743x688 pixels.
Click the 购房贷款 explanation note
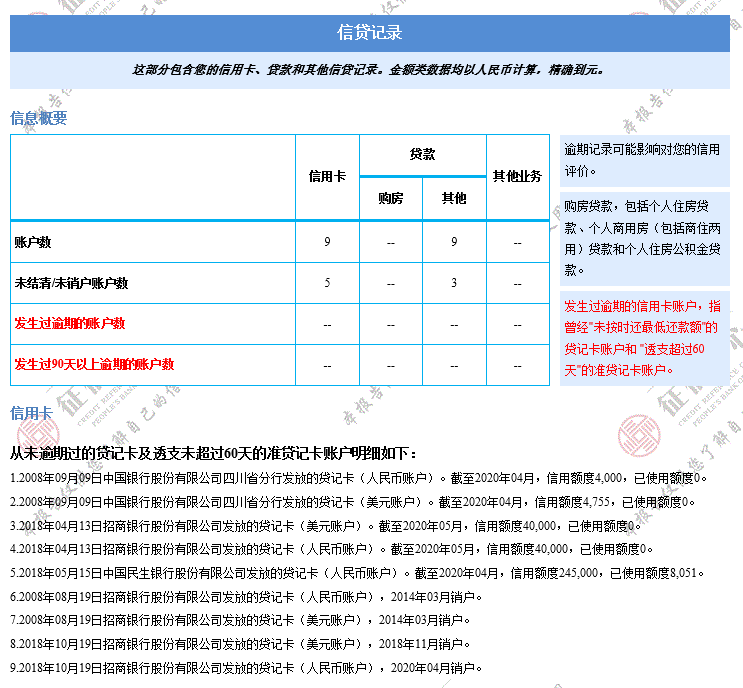click(x=644, y=238)
